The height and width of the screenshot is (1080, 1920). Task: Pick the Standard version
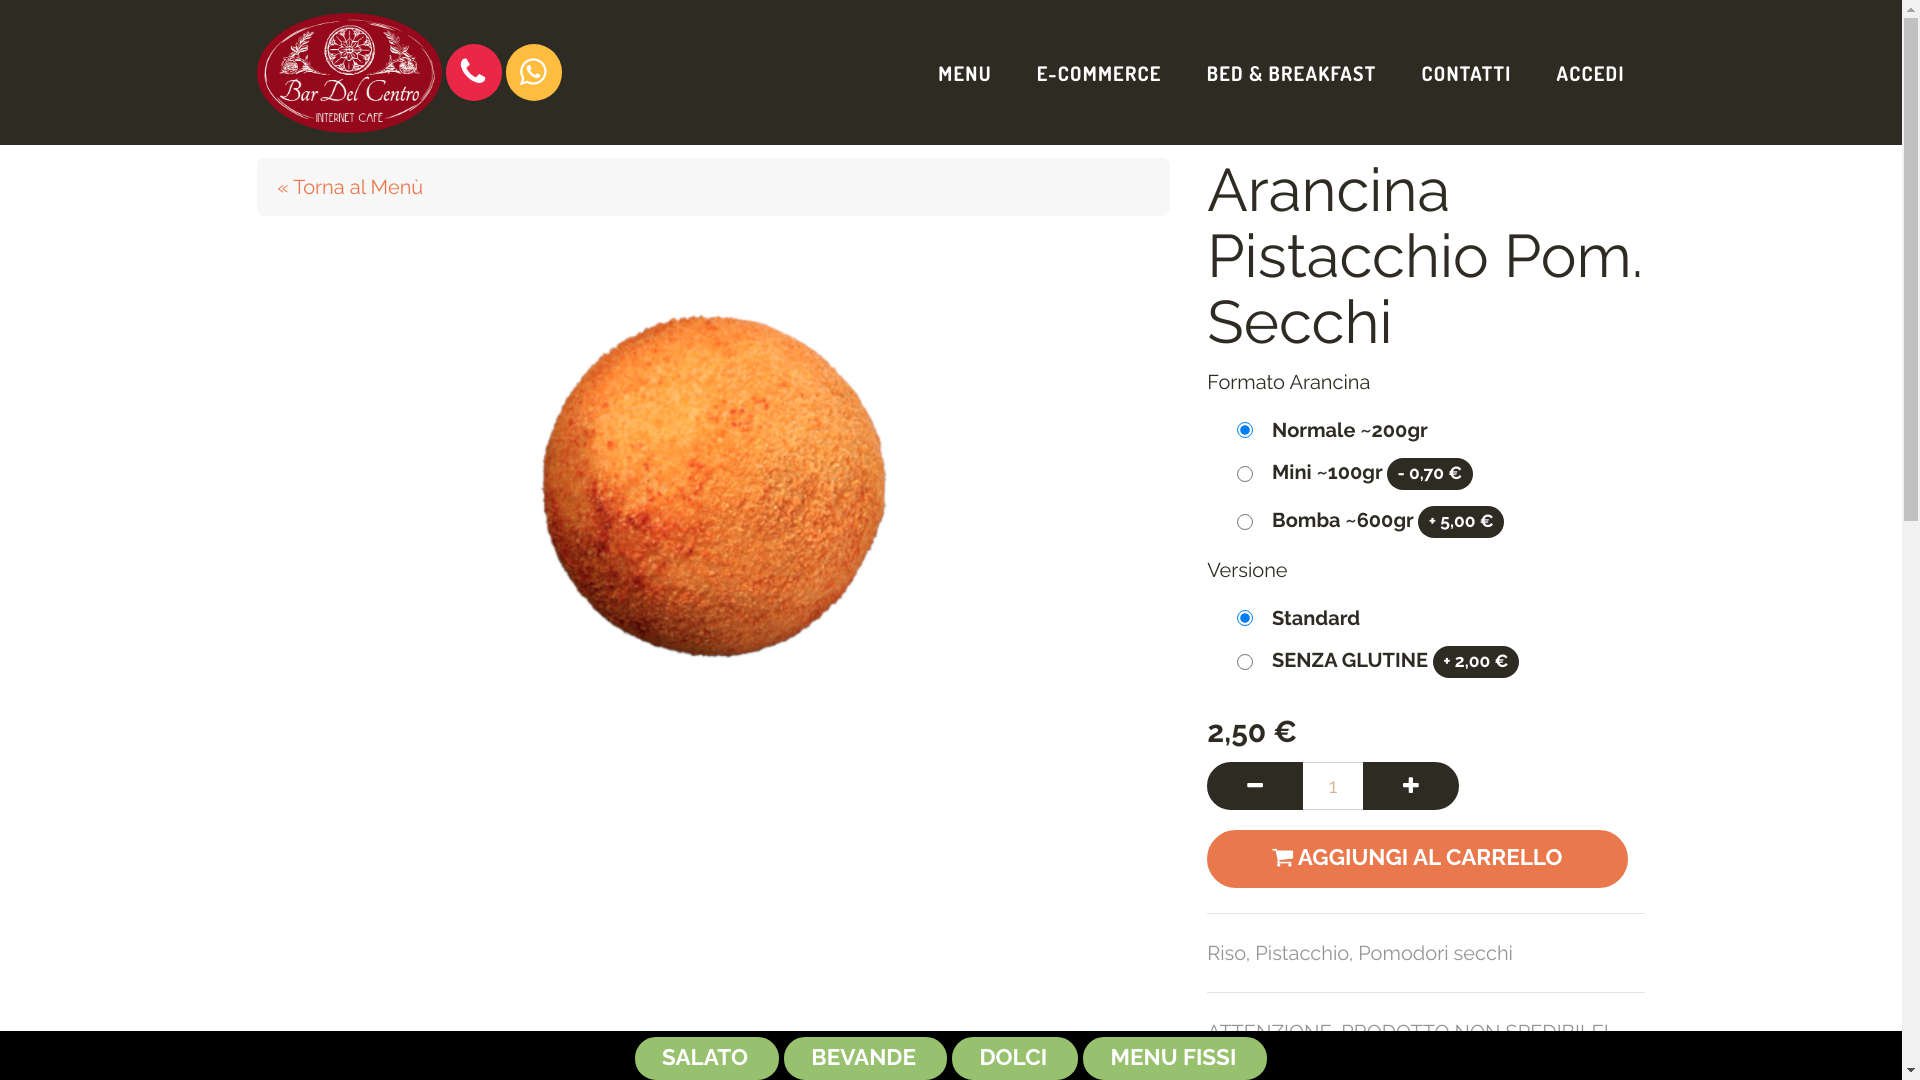coord(1245,618)
